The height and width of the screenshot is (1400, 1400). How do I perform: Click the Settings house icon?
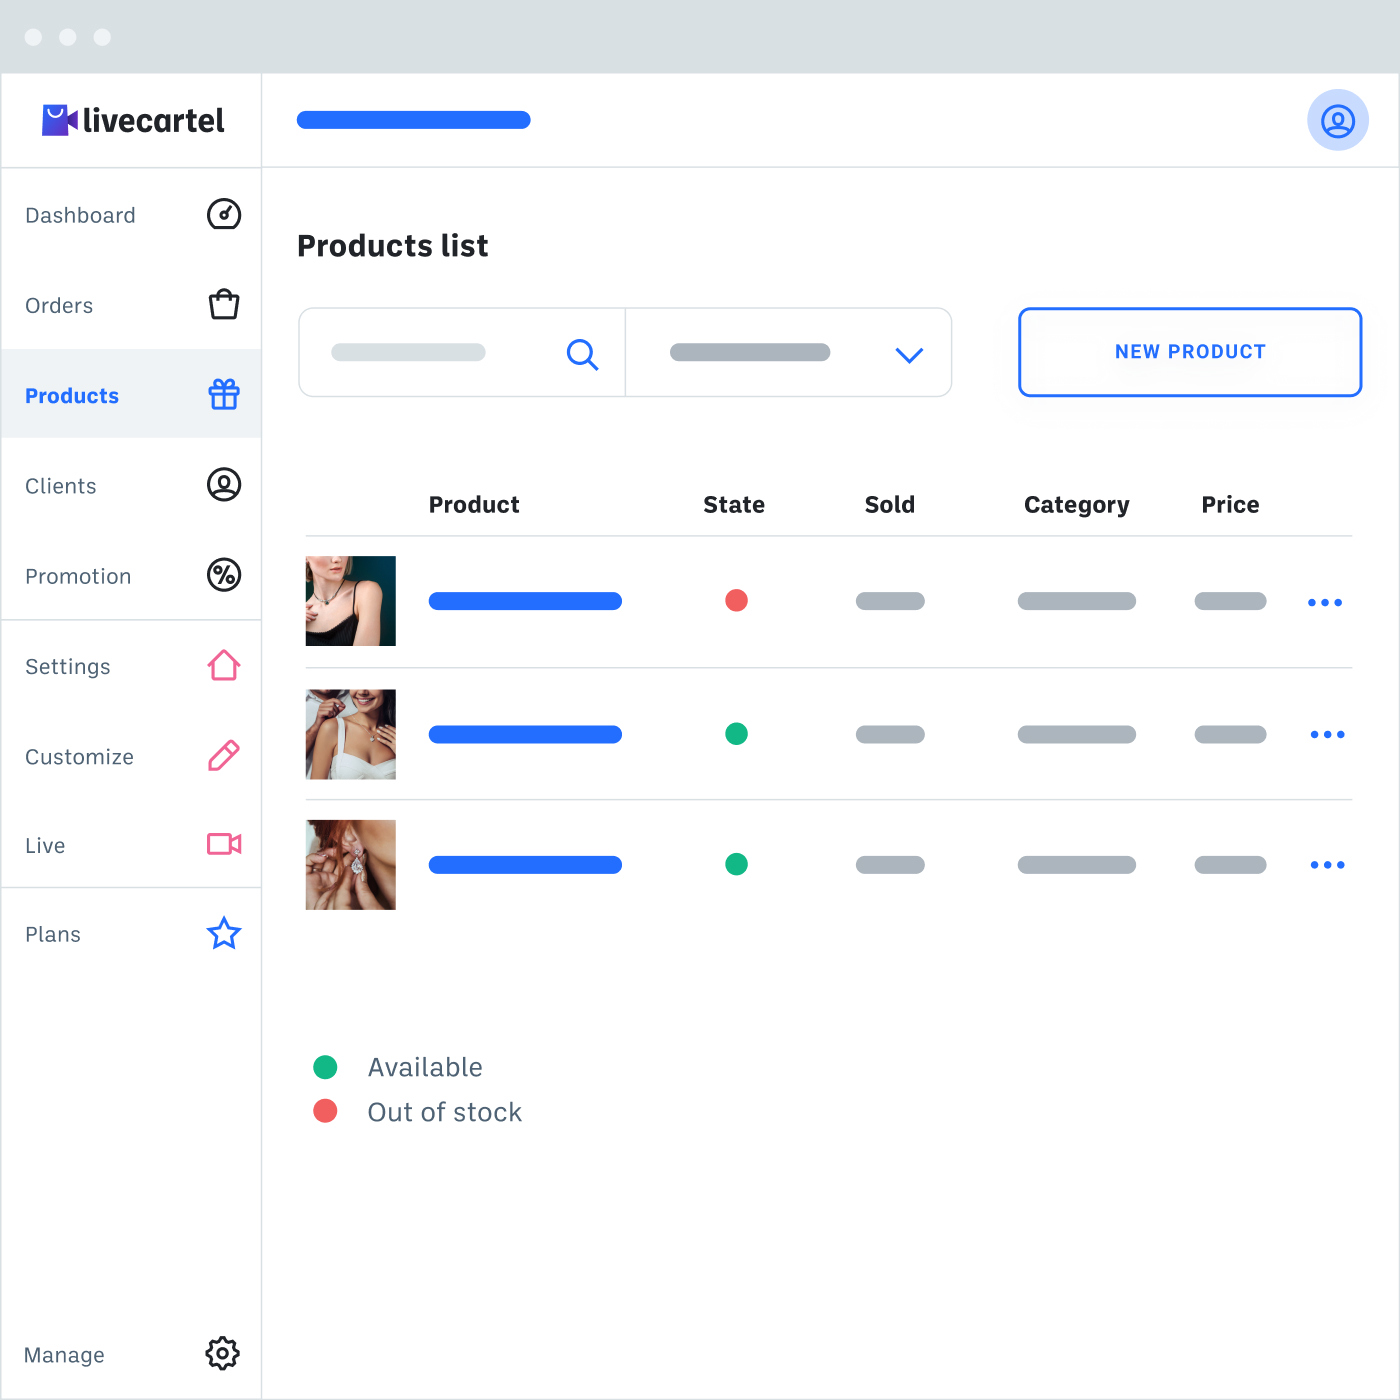223,665
